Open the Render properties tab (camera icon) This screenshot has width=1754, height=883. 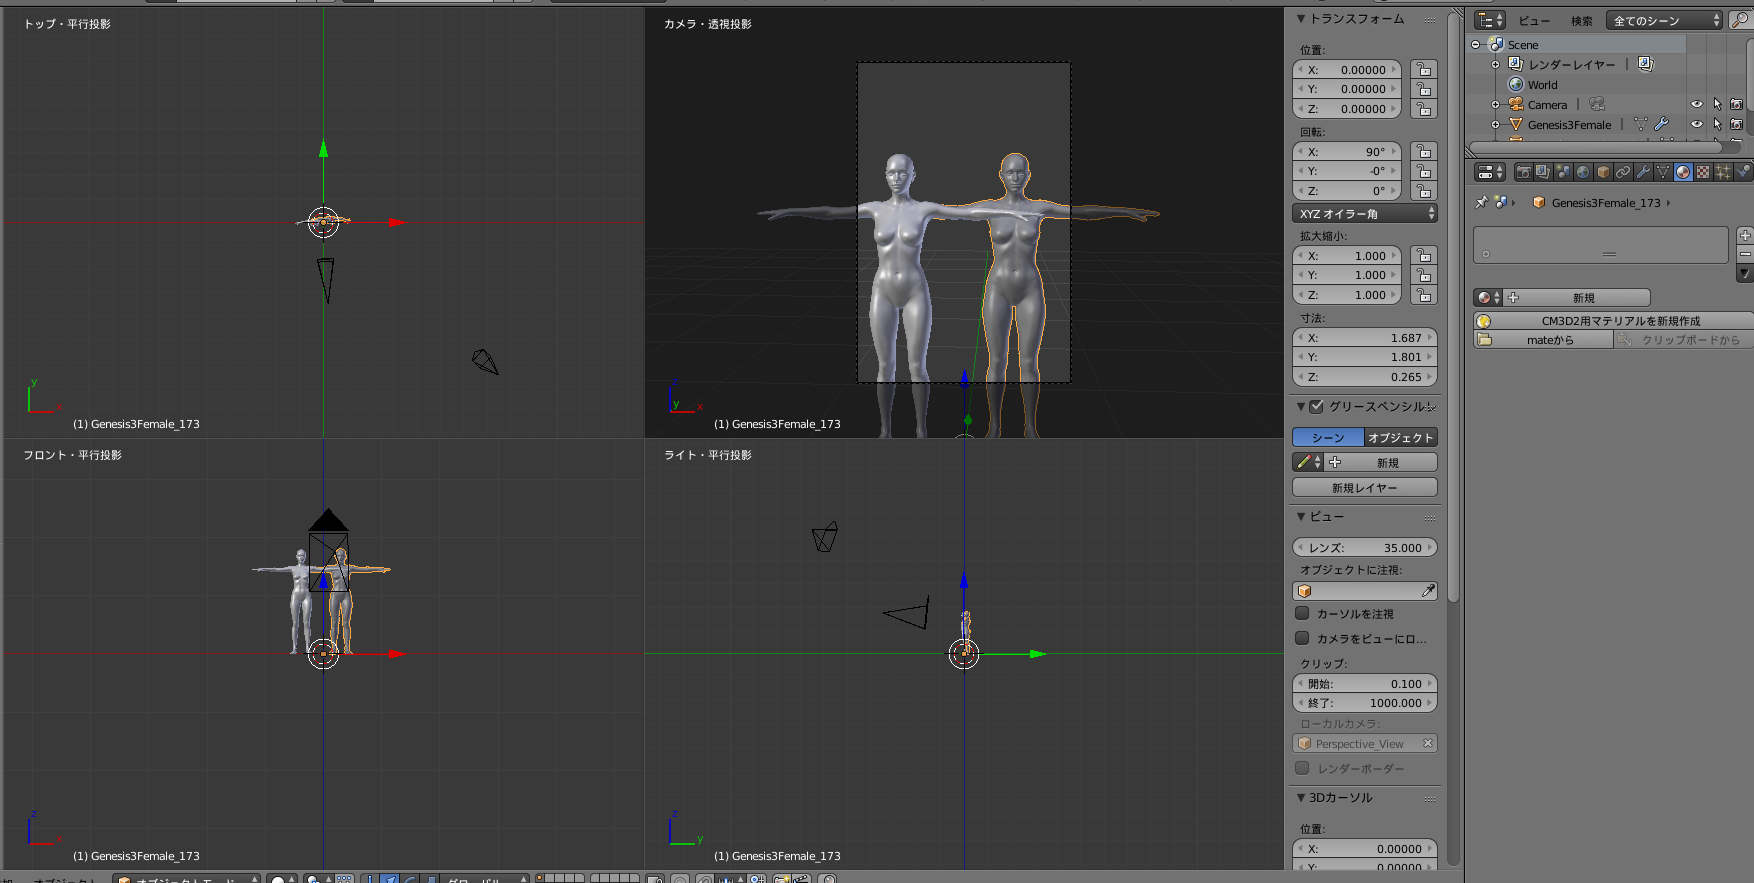coord(1524,172)
